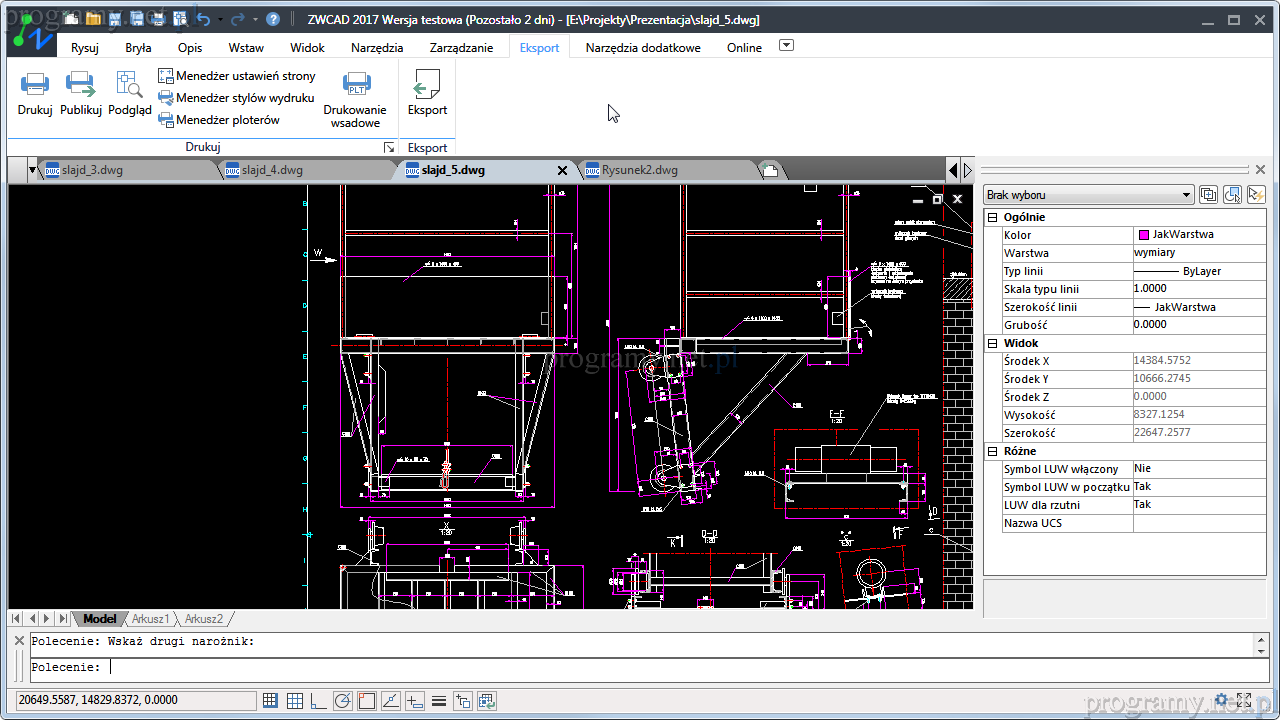The image size is (1280, 720).
Task: Open the Publikuj tool
Action: tap(80, 85)
